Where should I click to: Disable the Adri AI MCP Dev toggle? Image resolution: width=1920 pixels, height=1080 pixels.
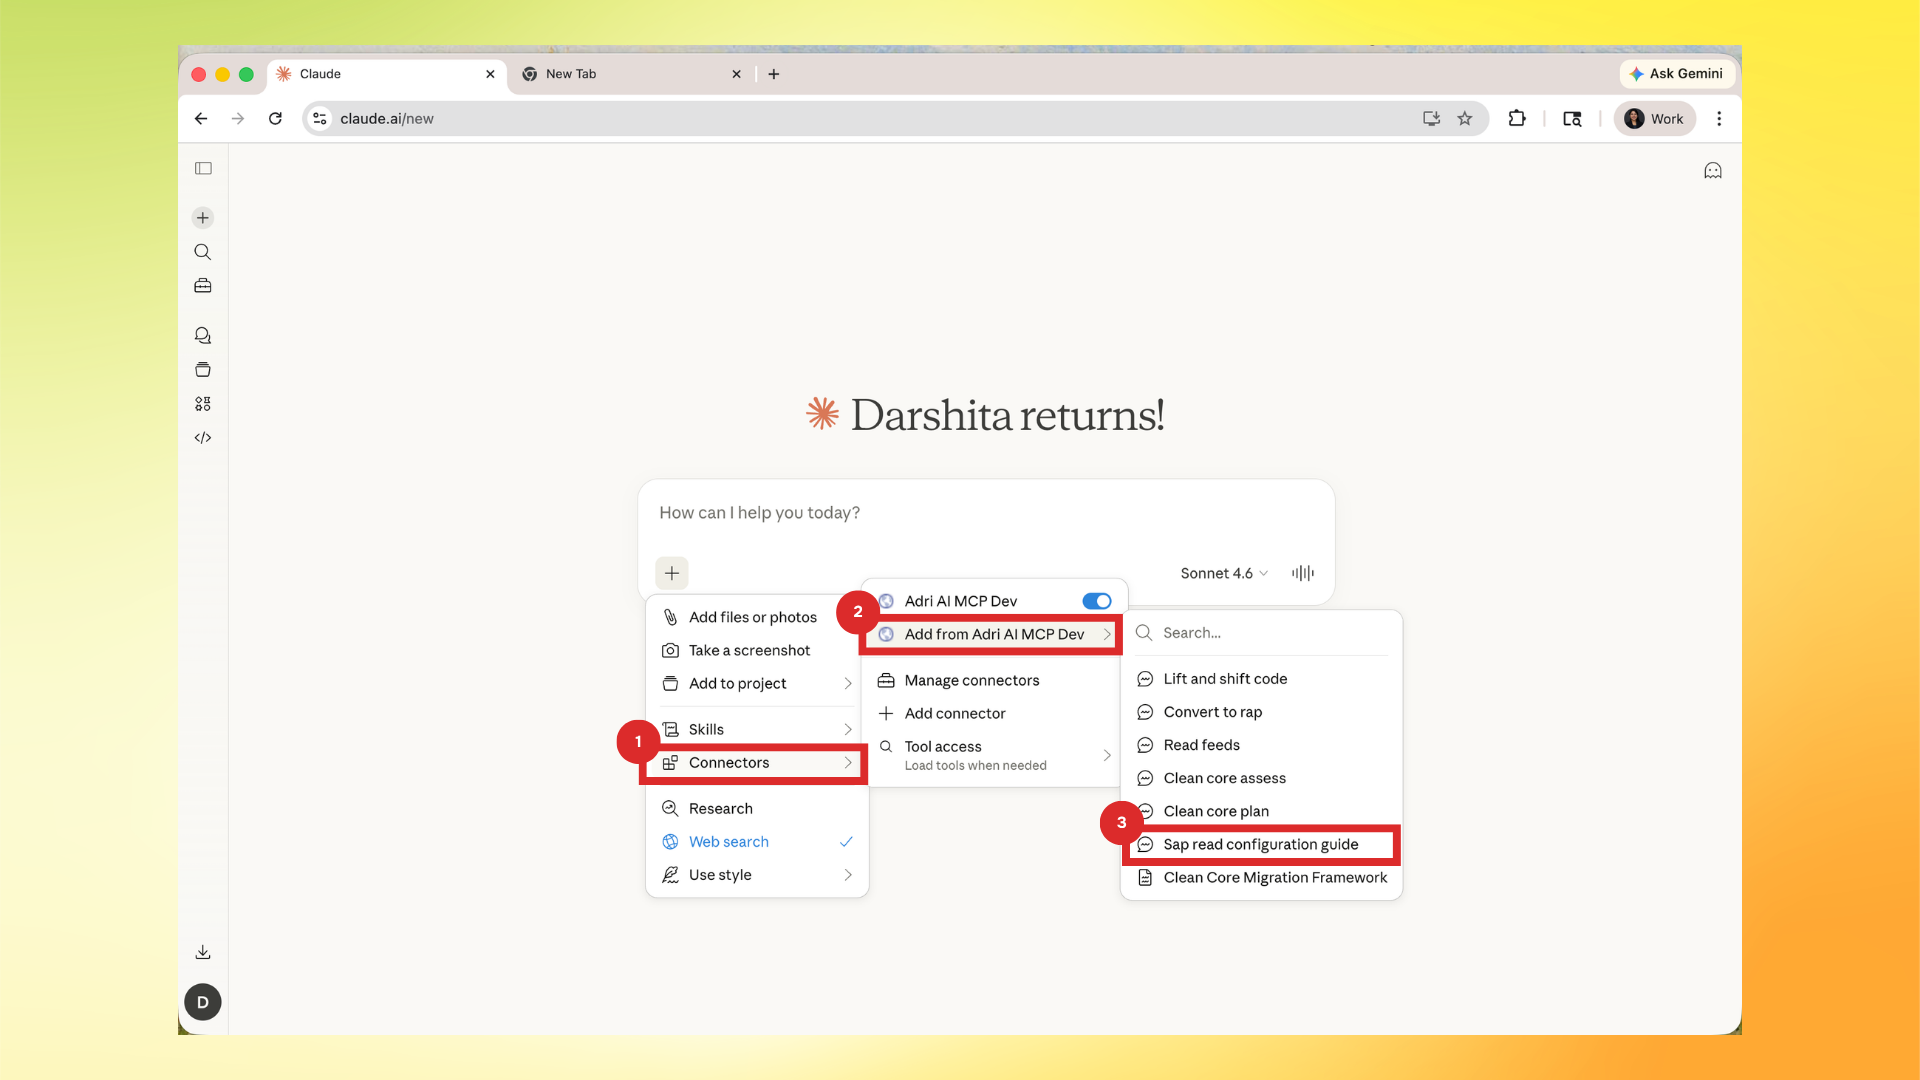click(x=1096, y=601)
